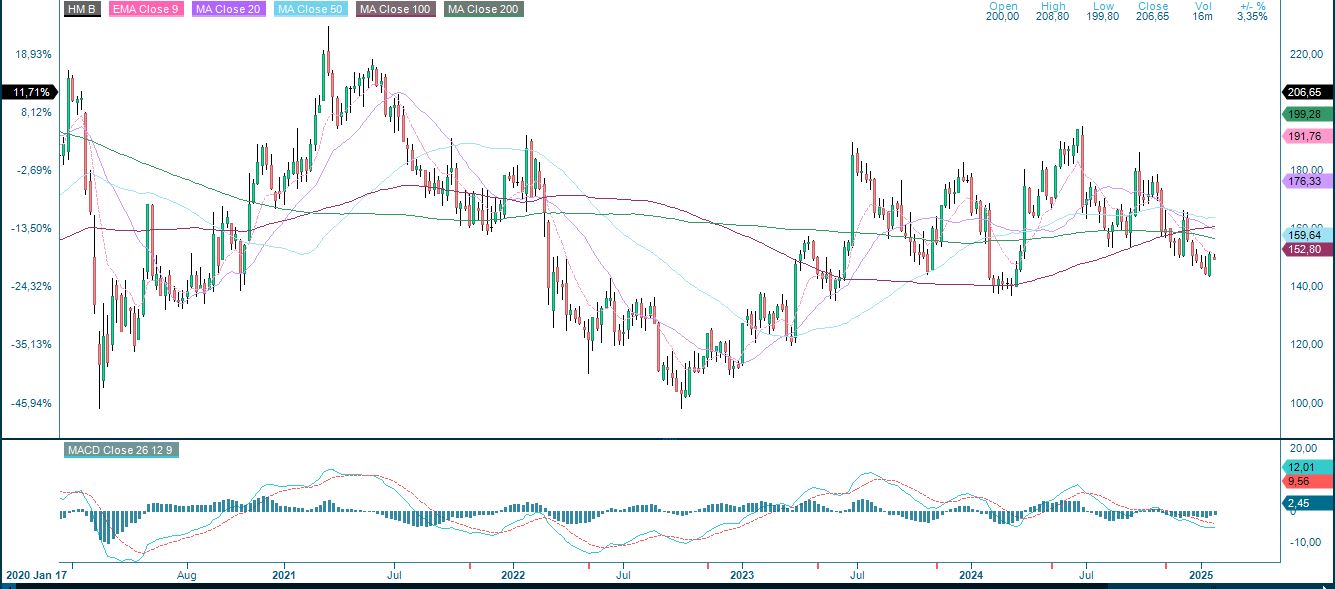This screenshot has height=589, width=1335.
Task: Click the 2024 year label on time axis
Action: point(972,576)
